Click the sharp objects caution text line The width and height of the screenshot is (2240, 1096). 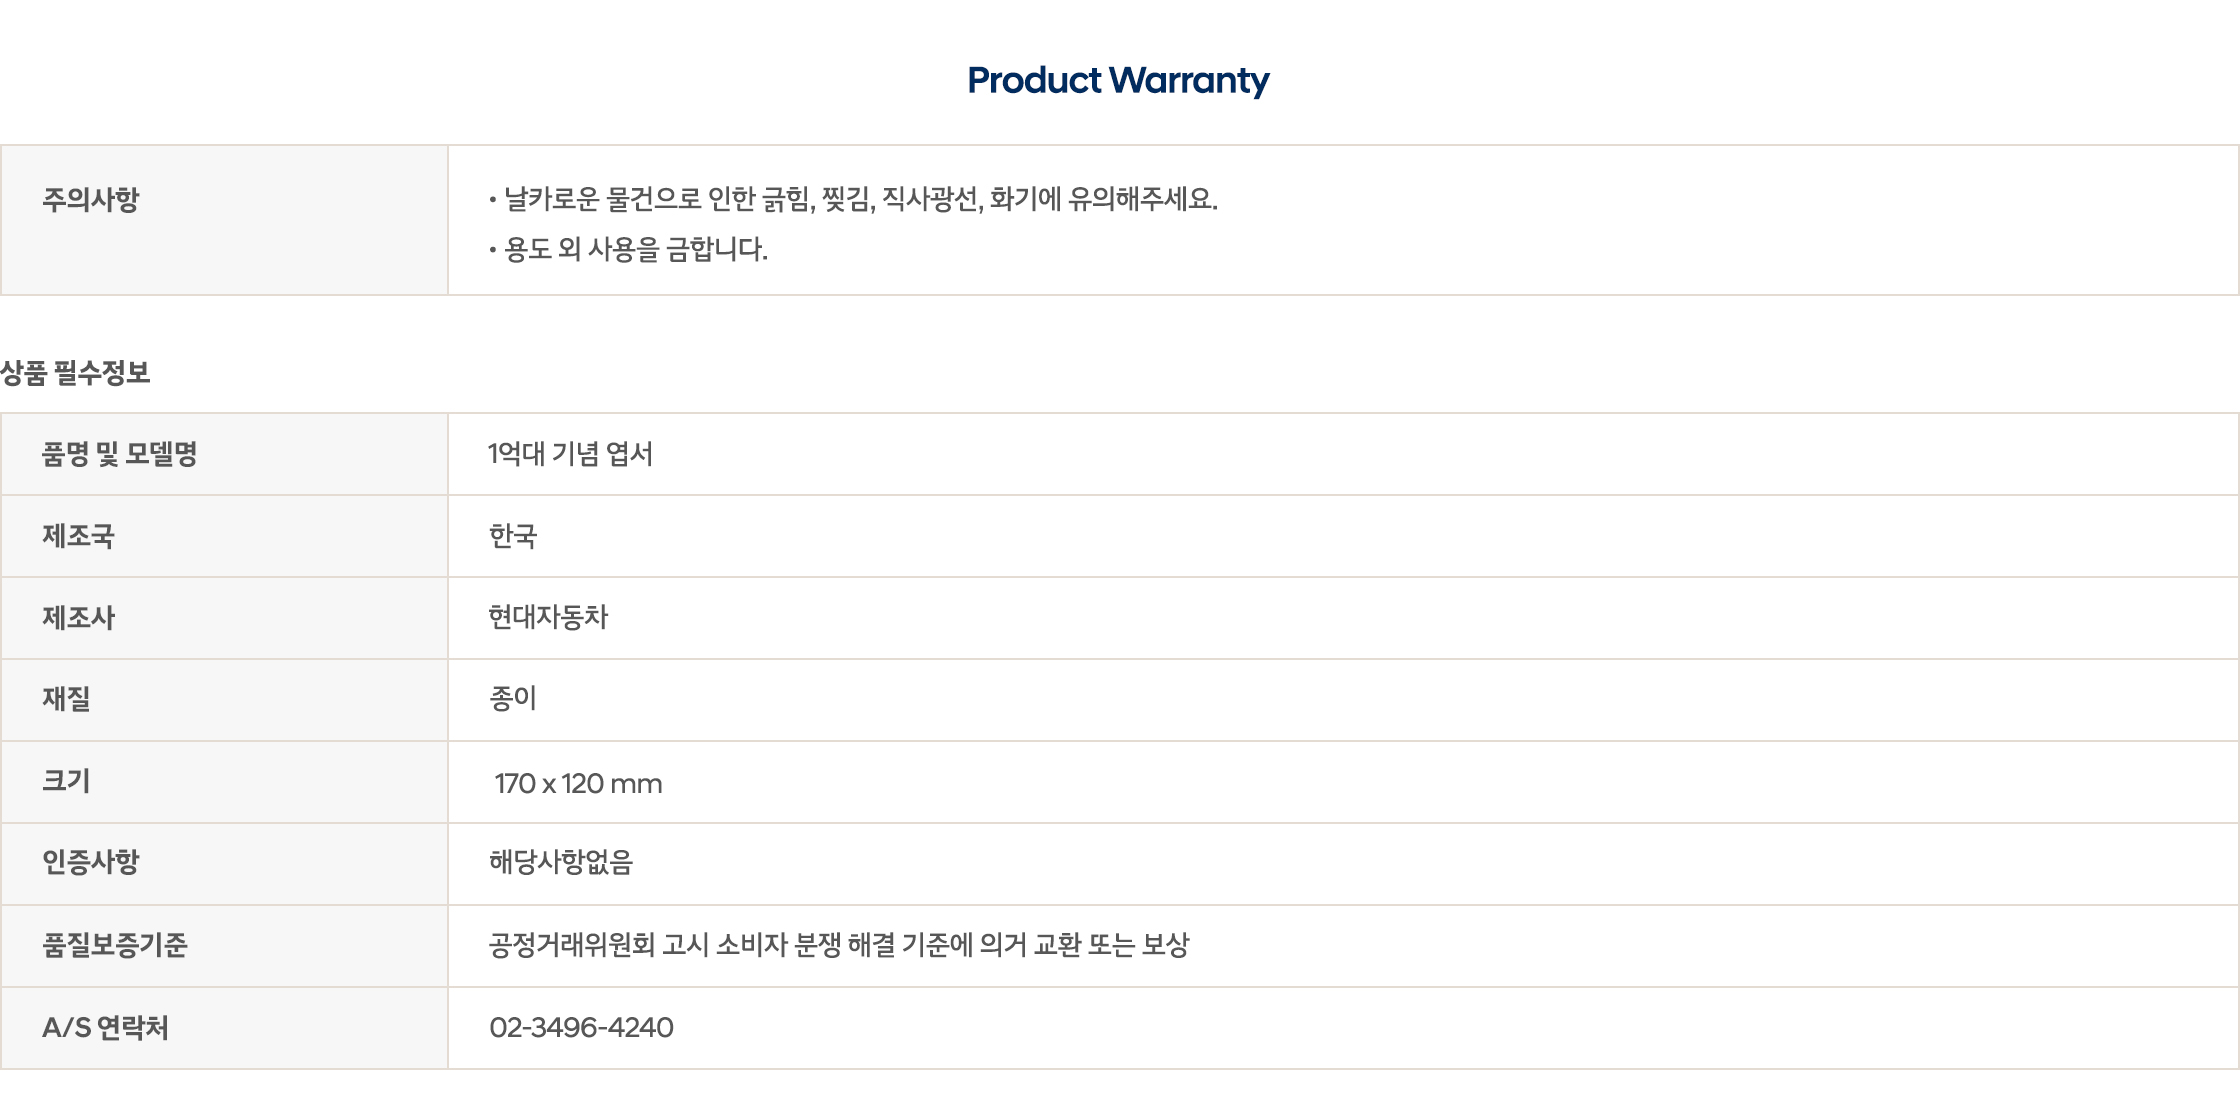(853, 199)
